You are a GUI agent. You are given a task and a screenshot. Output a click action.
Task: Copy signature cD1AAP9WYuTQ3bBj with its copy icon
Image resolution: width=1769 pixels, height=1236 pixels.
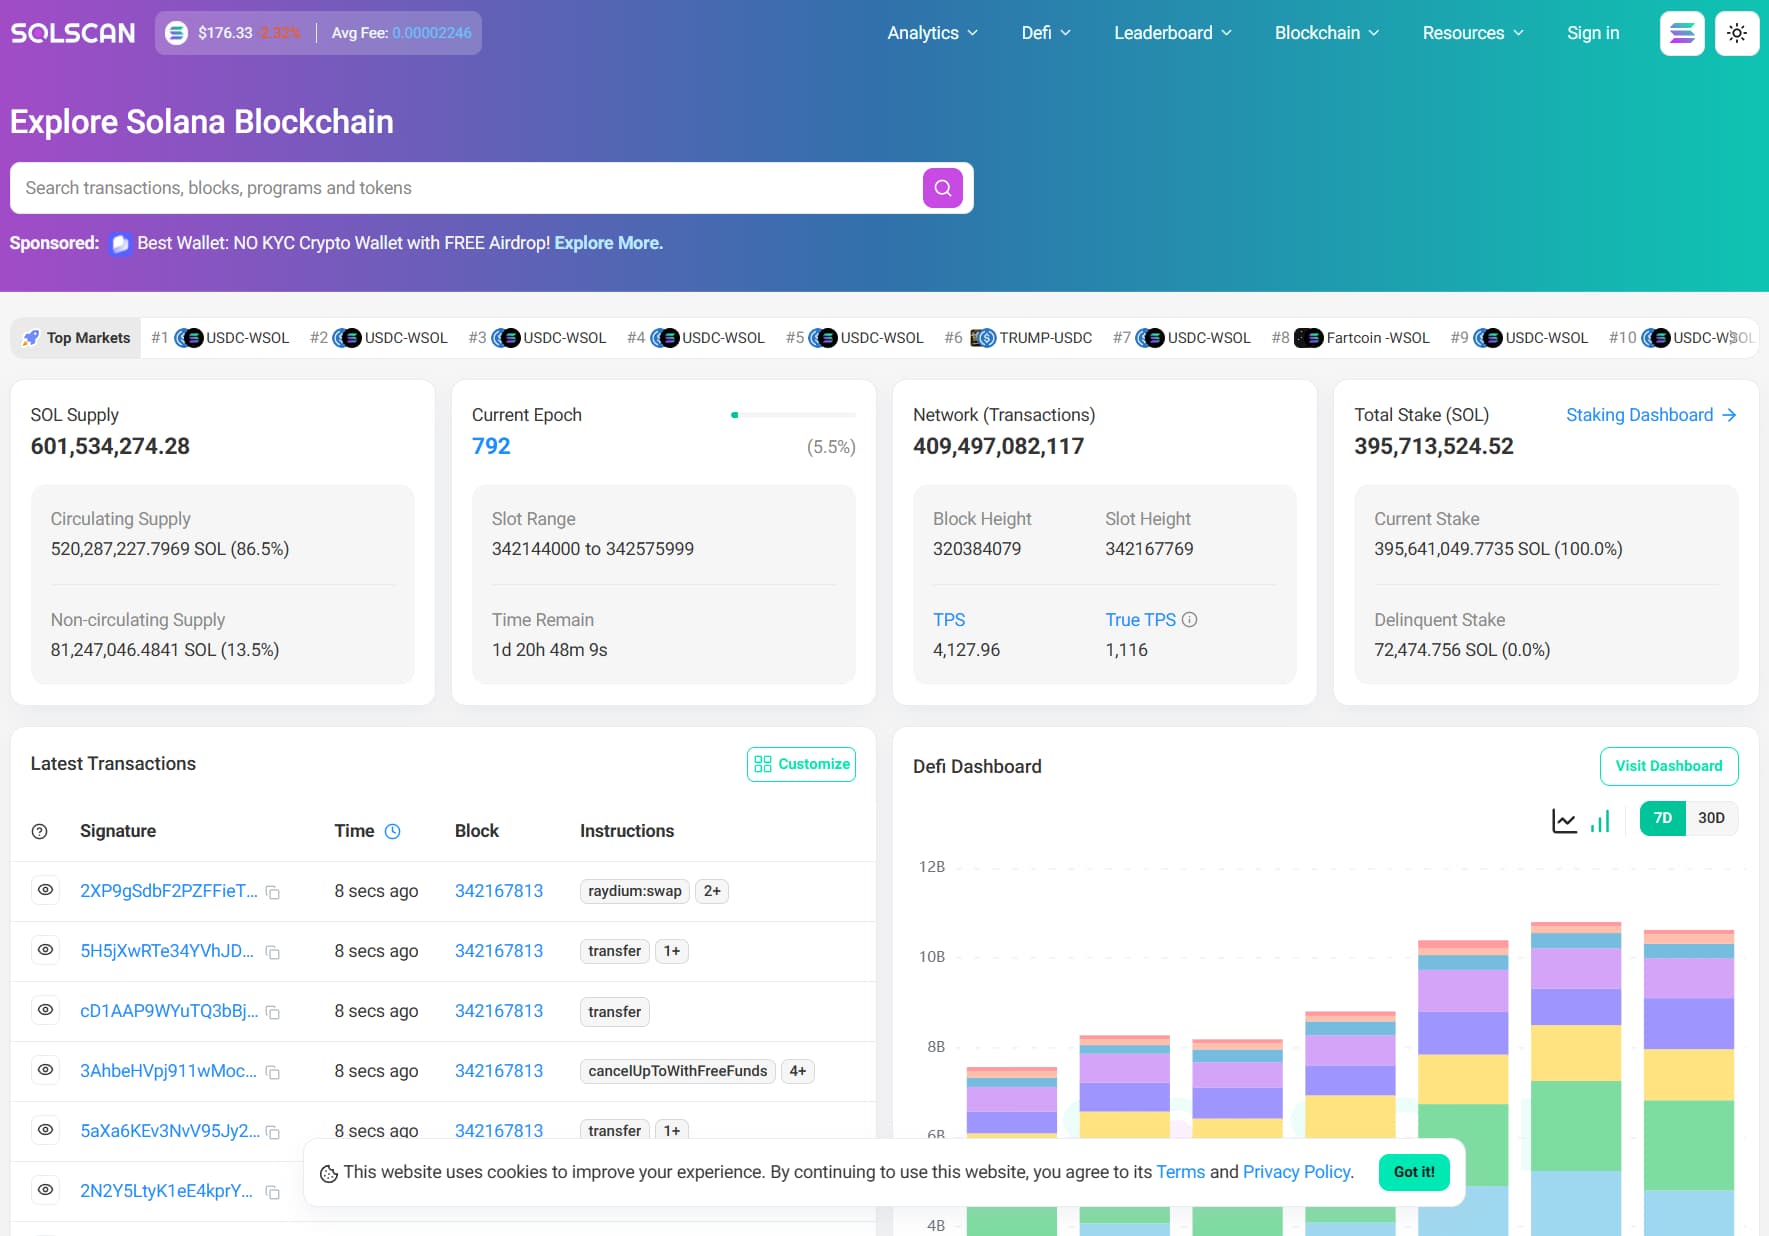(273, 1012)
